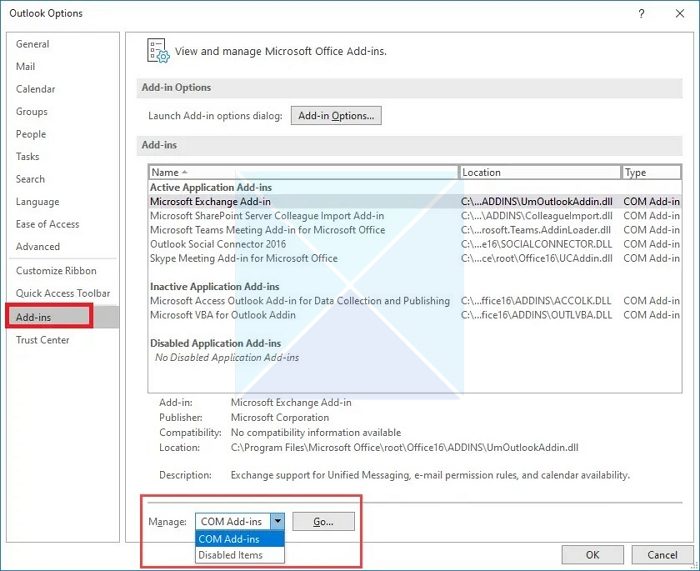Viewport: 700px width, 571px height.
Task: Select Calendar in the options sidebar
Action: pyautogui.click(x=35, y=89)
